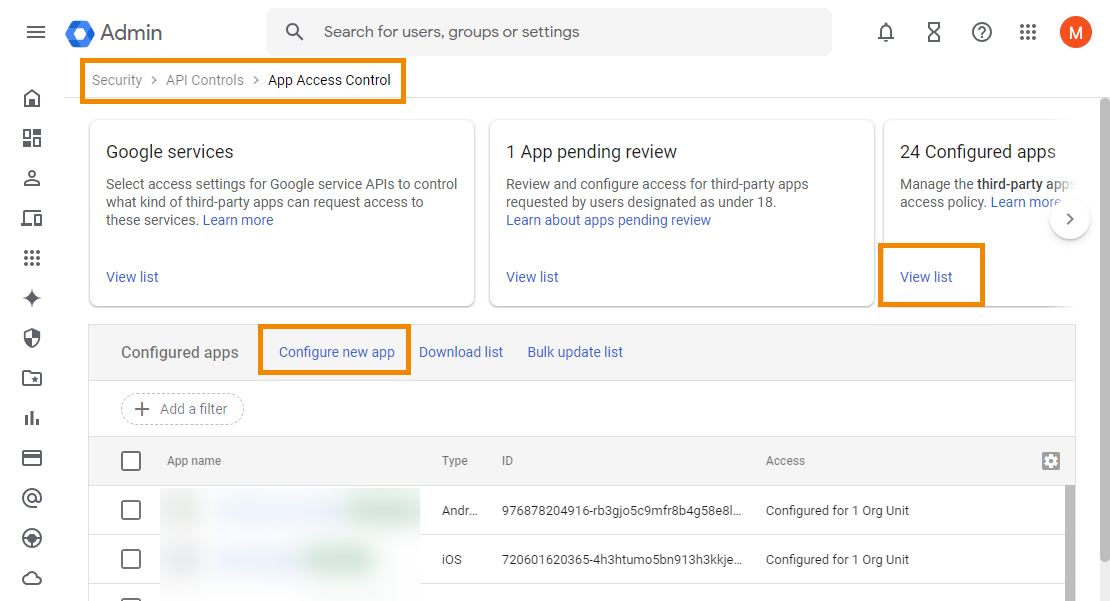Collapse the navigation with the hamburger menu
The image size is (1110, 601).
[36, 32]
